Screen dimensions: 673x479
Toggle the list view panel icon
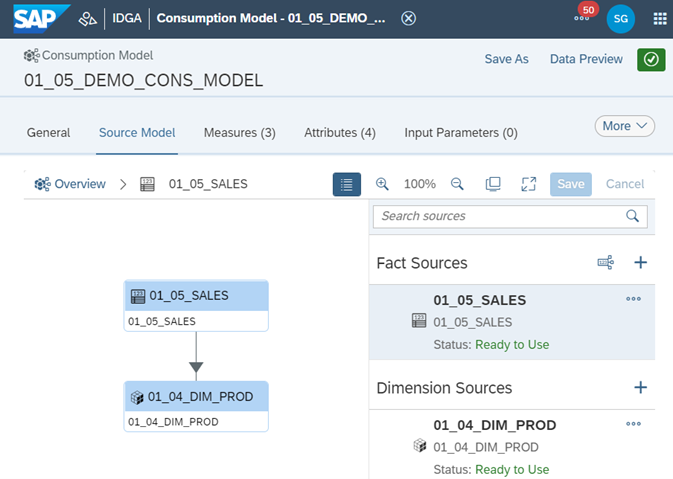[347, 184]
